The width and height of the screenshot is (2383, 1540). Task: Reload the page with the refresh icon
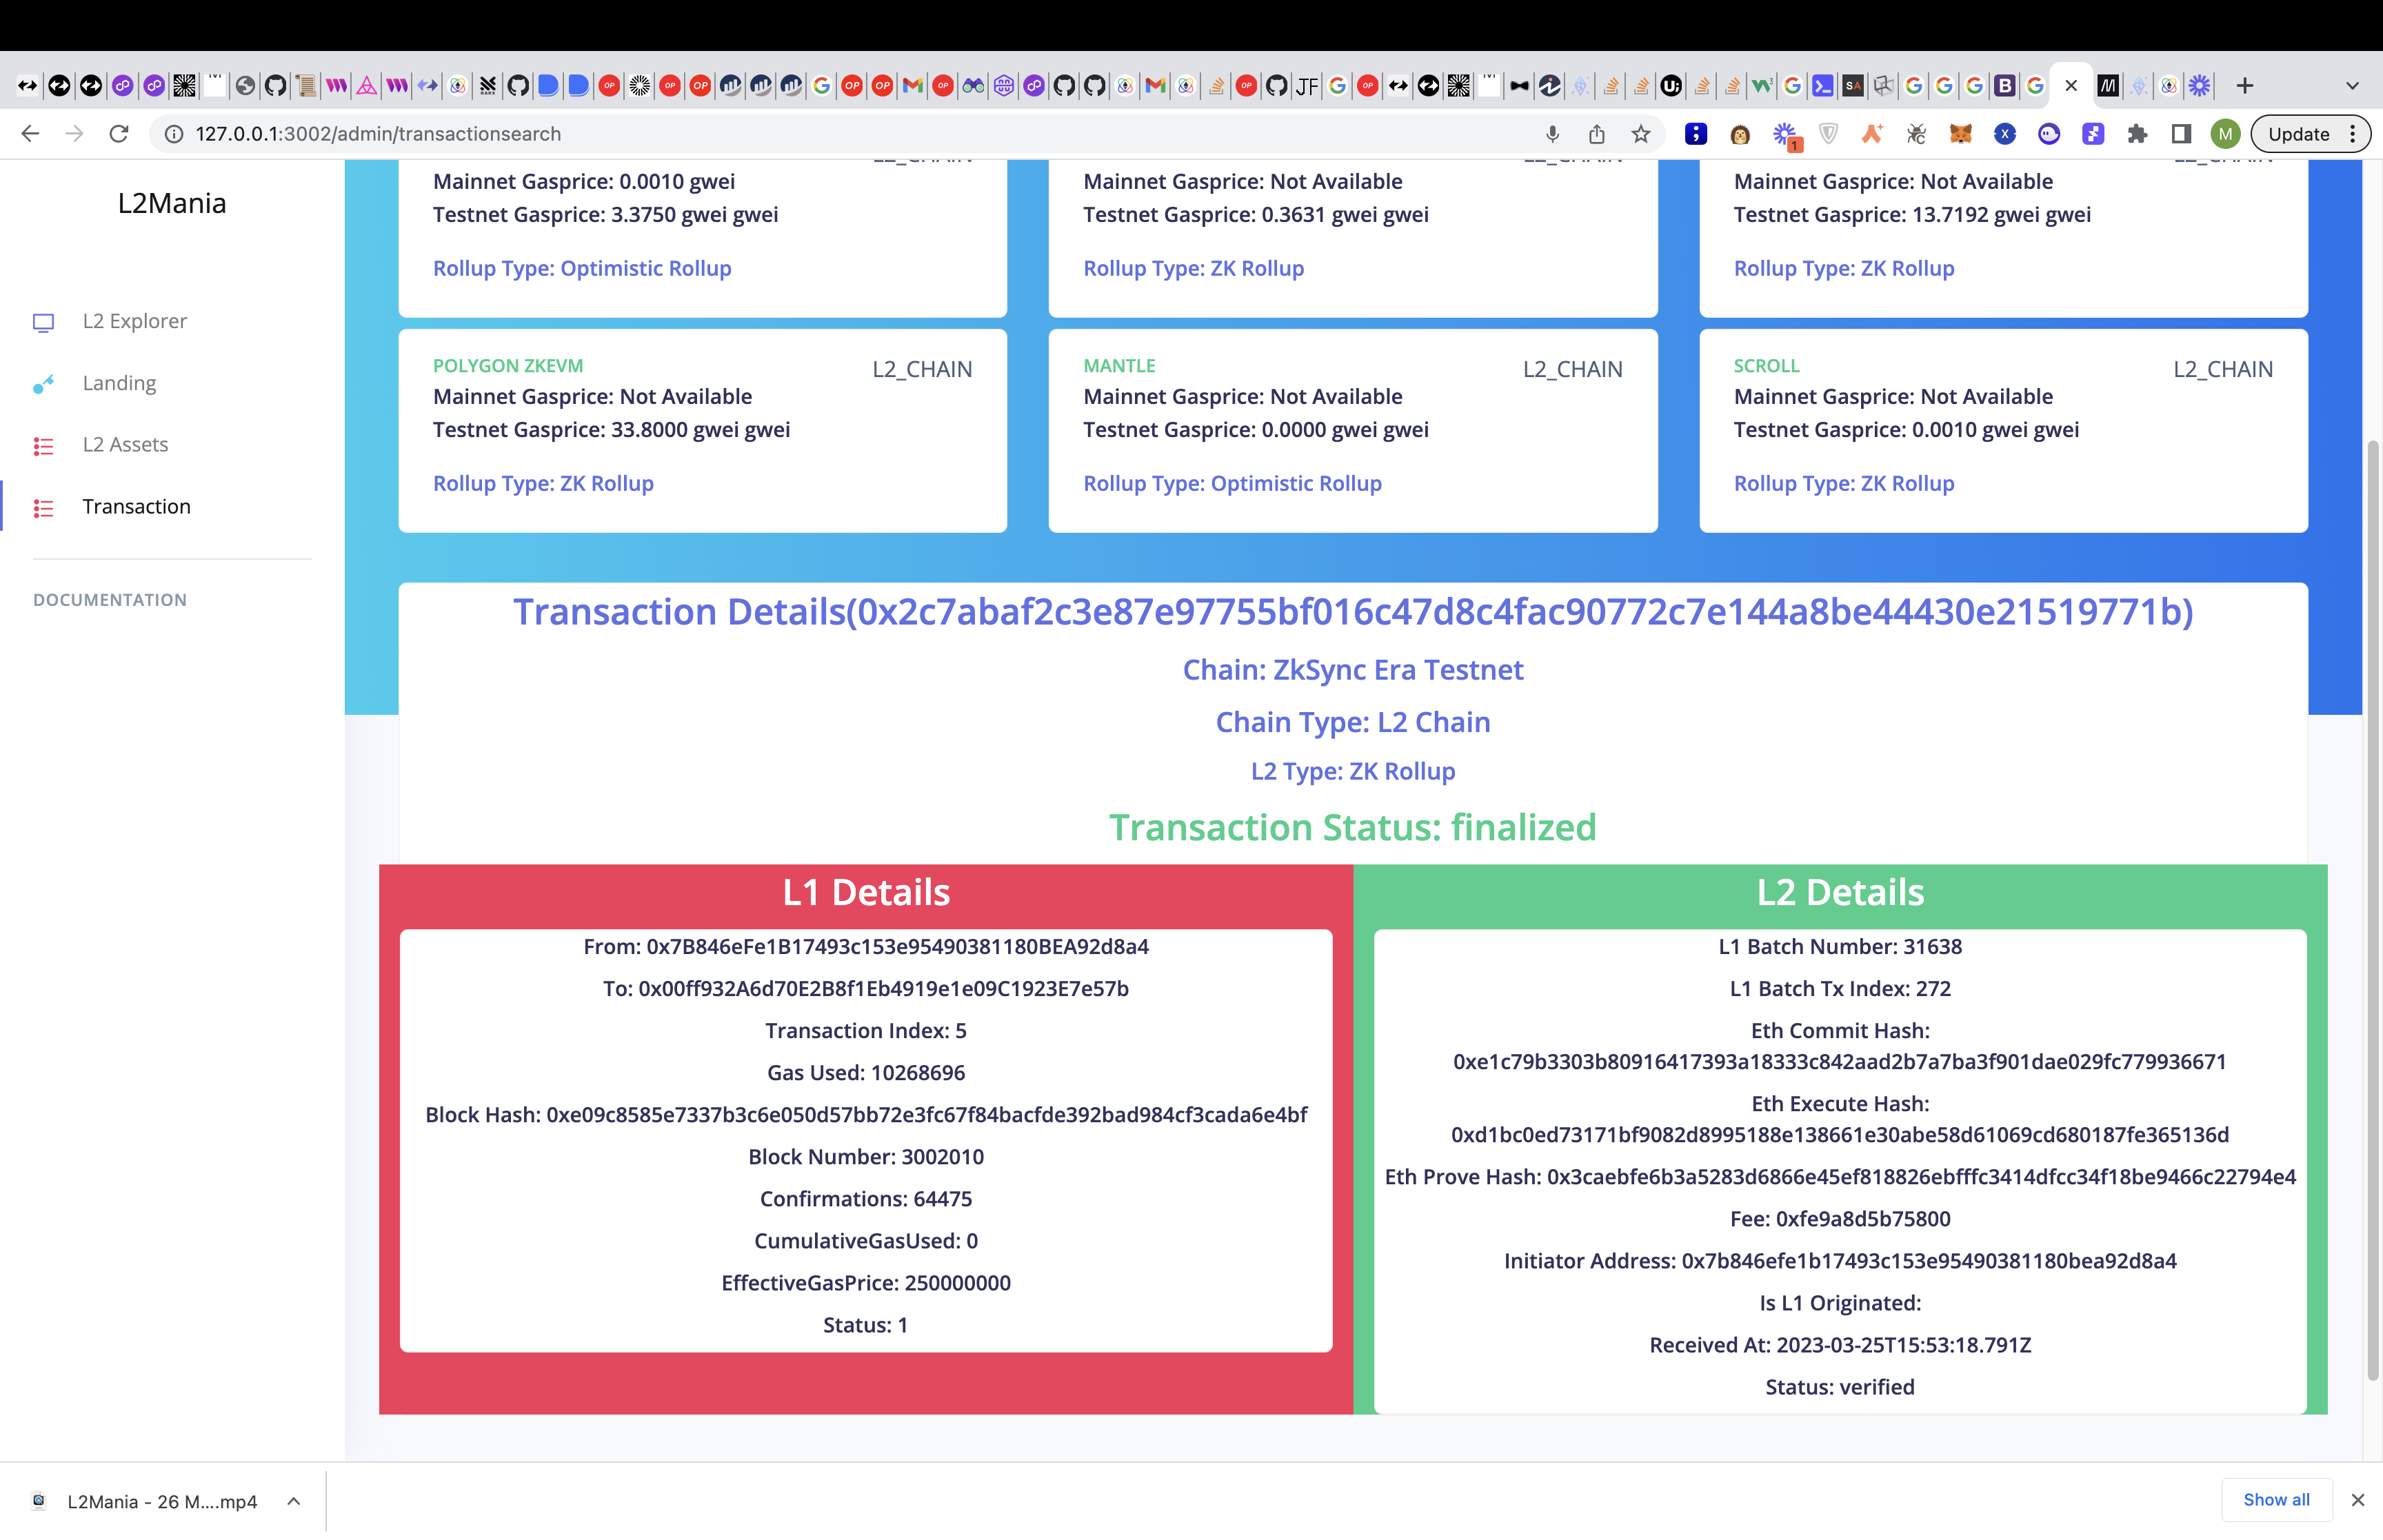click(119, 134)
